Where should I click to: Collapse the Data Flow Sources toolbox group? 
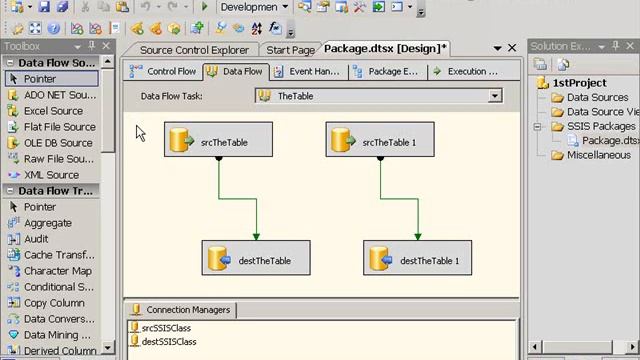[x=10, y=63]
